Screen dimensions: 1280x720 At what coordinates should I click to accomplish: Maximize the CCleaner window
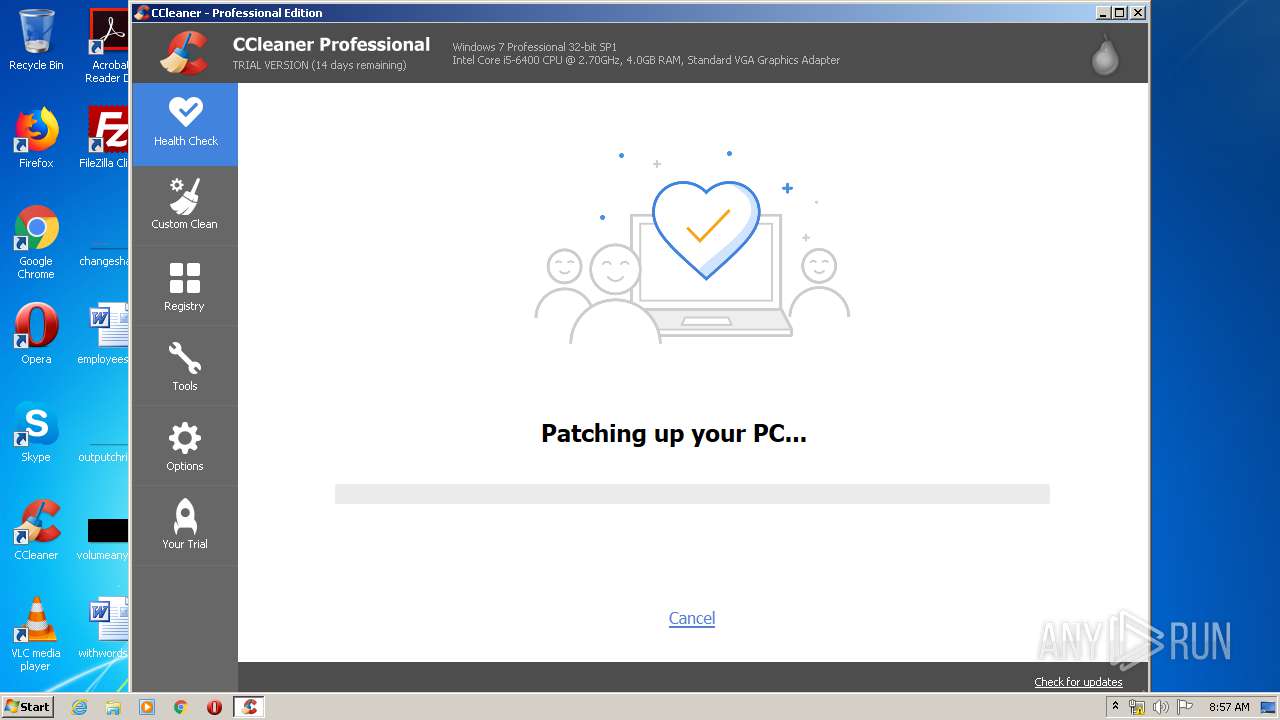1120,13
